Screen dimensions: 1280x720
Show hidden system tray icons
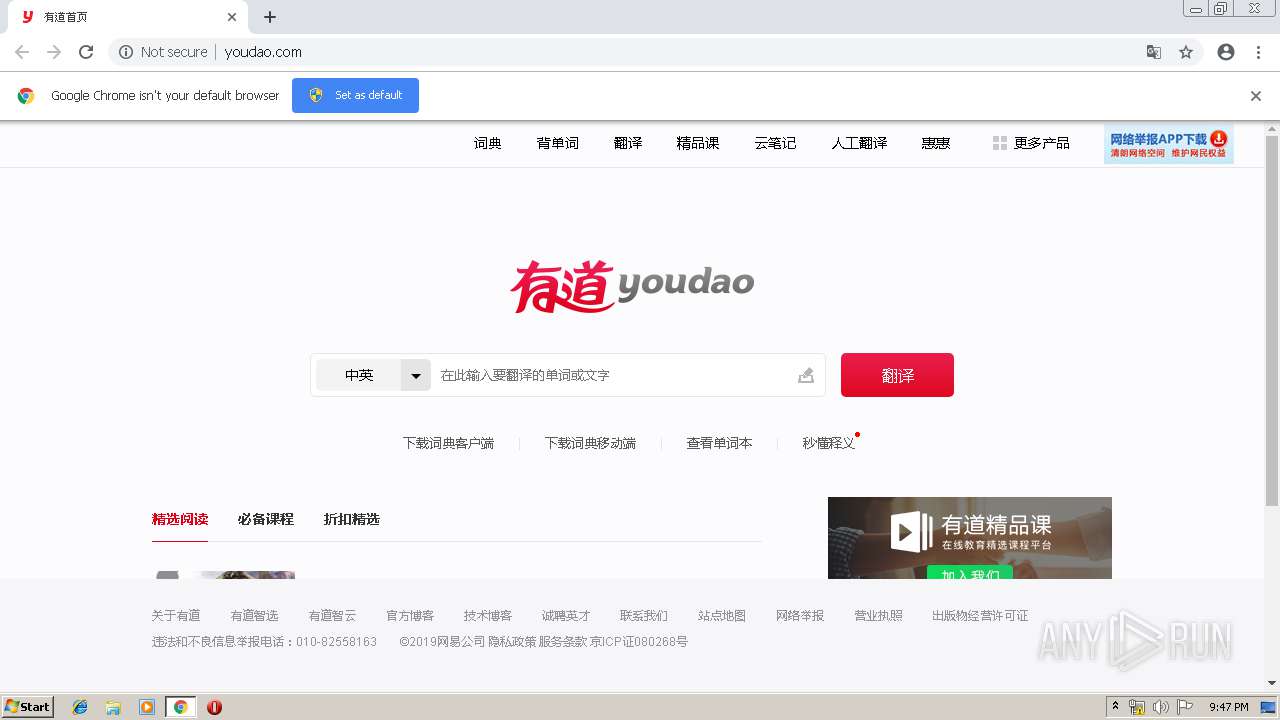click(1115, 707)
